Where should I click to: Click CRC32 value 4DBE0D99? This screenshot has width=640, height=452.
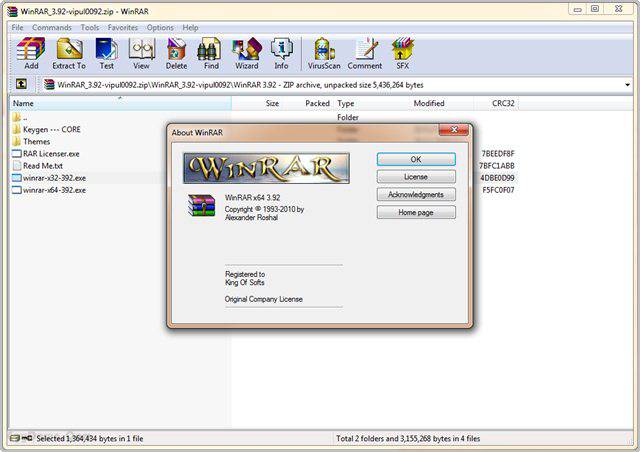[x=498, y=178]
